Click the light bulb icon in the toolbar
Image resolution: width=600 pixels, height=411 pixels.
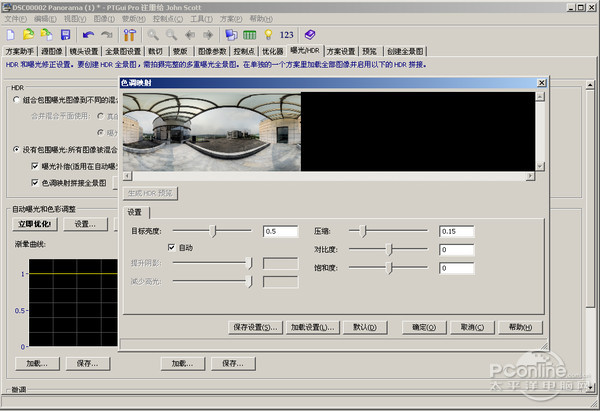coord(267,34)
